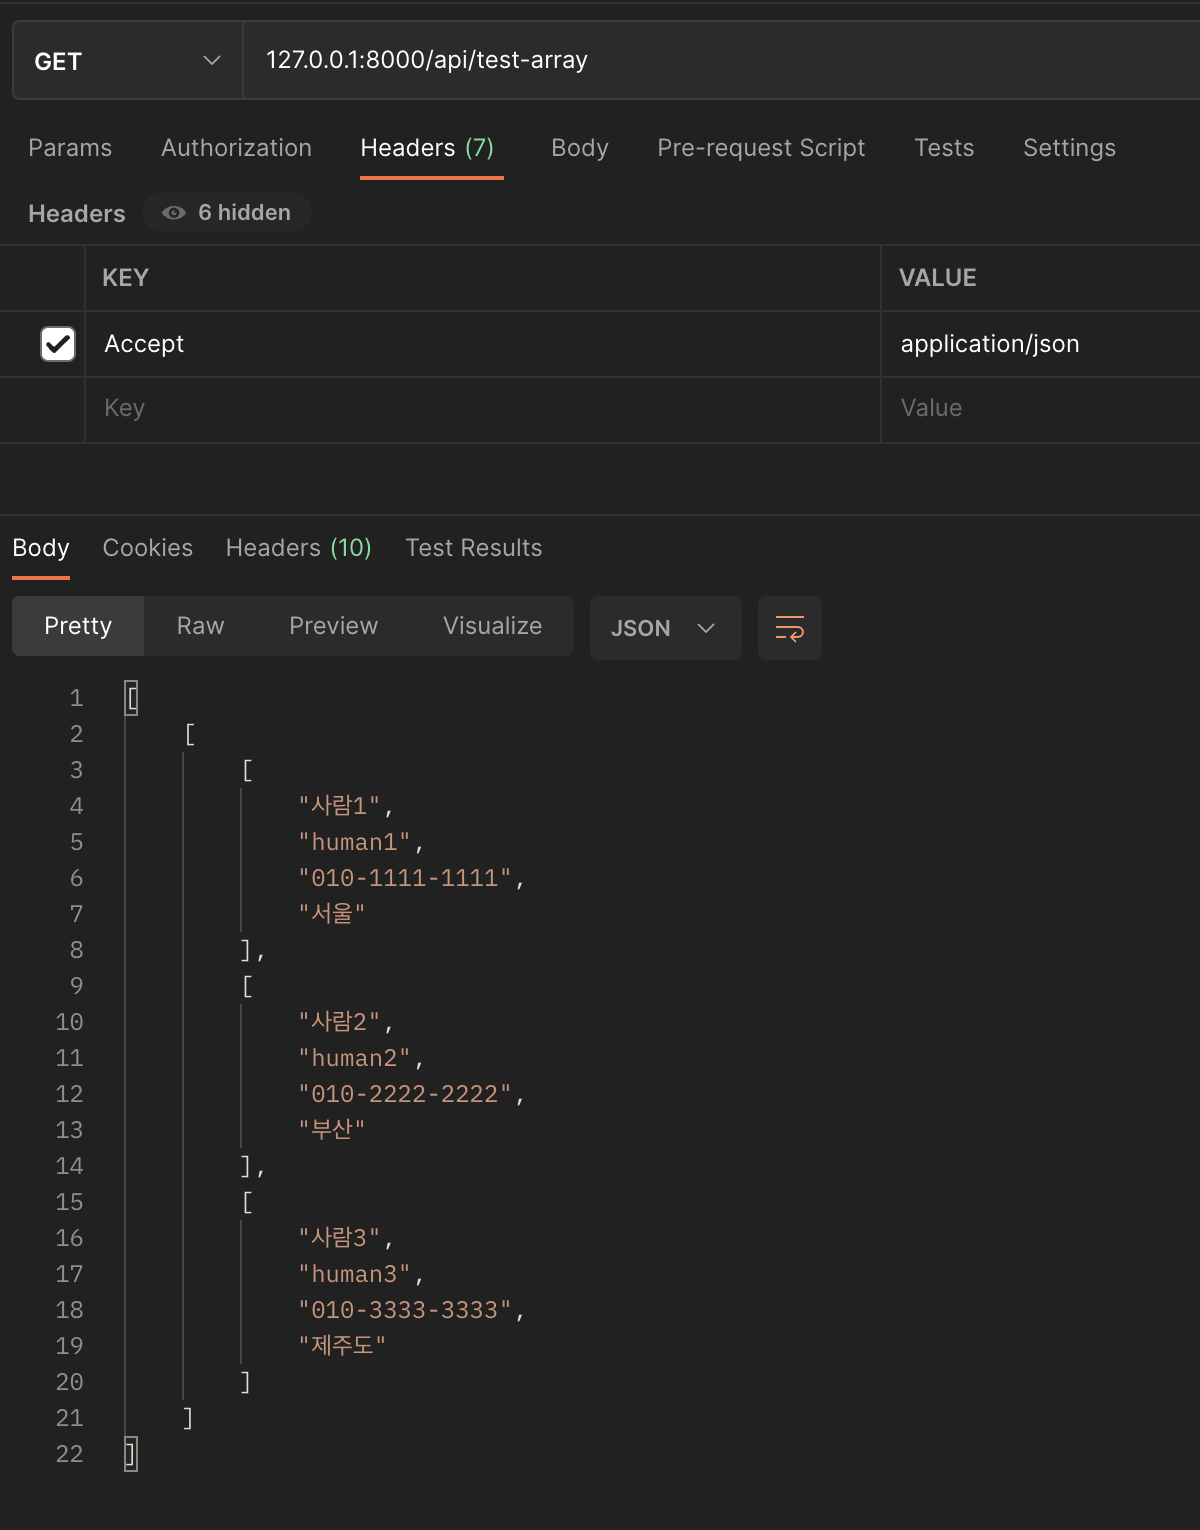1200x1530 pixels.
Task: Show the 6 hidden headers
Action: coord(227,212)
